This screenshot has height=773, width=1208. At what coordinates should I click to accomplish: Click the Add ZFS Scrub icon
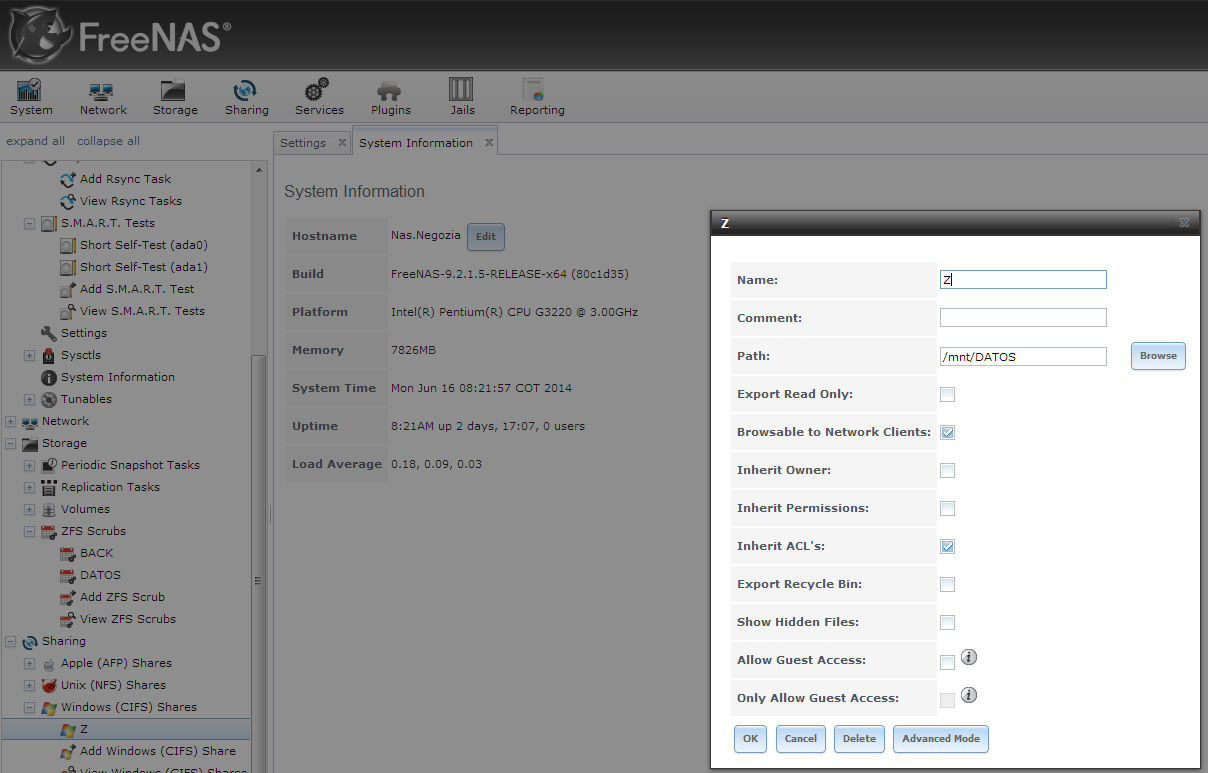[68, 597]
